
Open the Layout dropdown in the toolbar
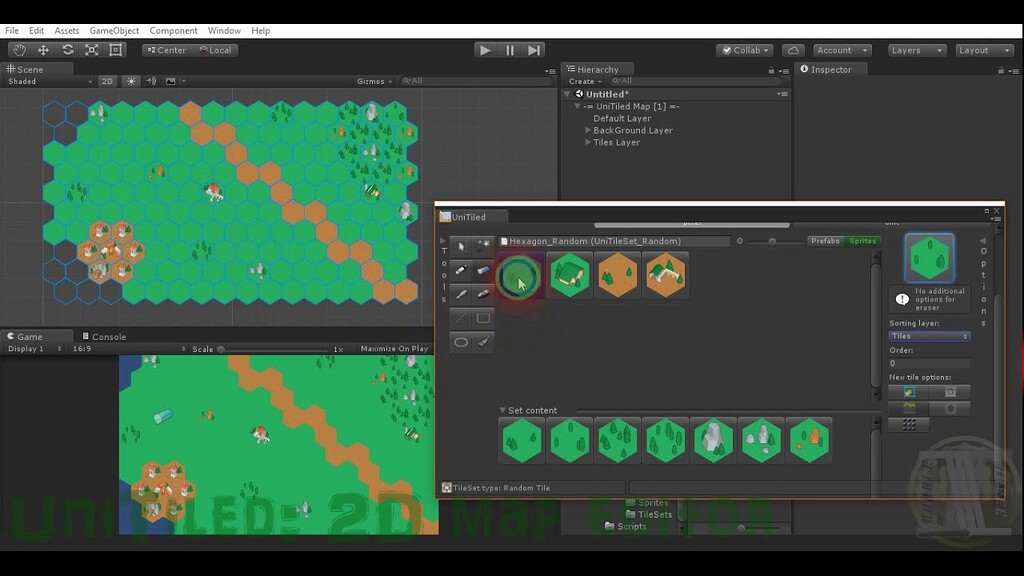pyautogui.click(x=983, y=49)
